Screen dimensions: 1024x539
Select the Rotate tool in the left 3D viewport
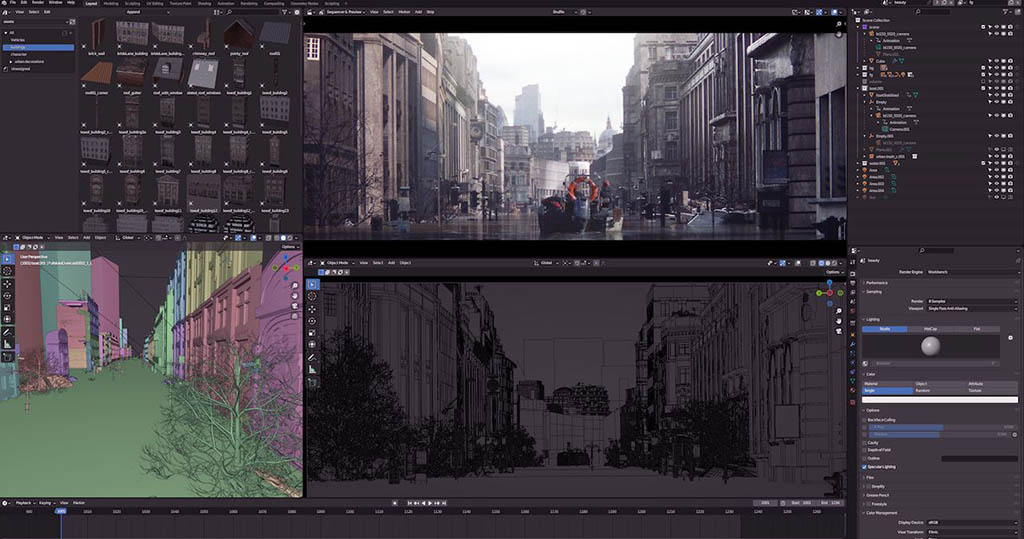[7, 295]
